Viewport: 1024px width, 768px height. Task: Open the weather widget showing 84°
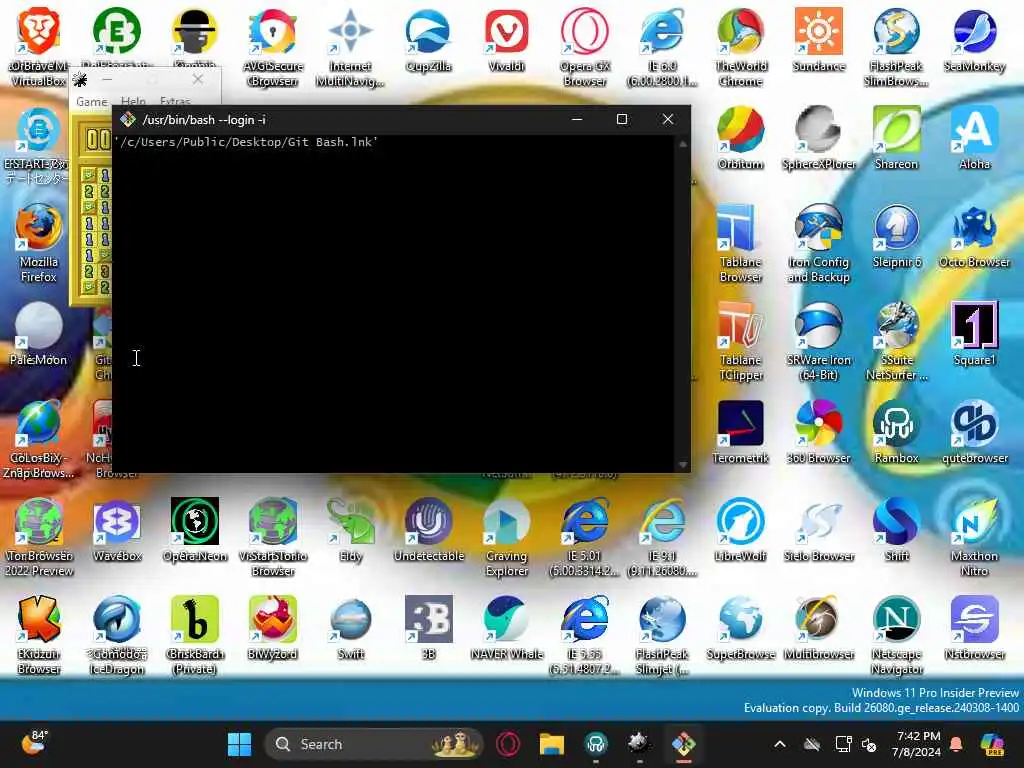36,744
